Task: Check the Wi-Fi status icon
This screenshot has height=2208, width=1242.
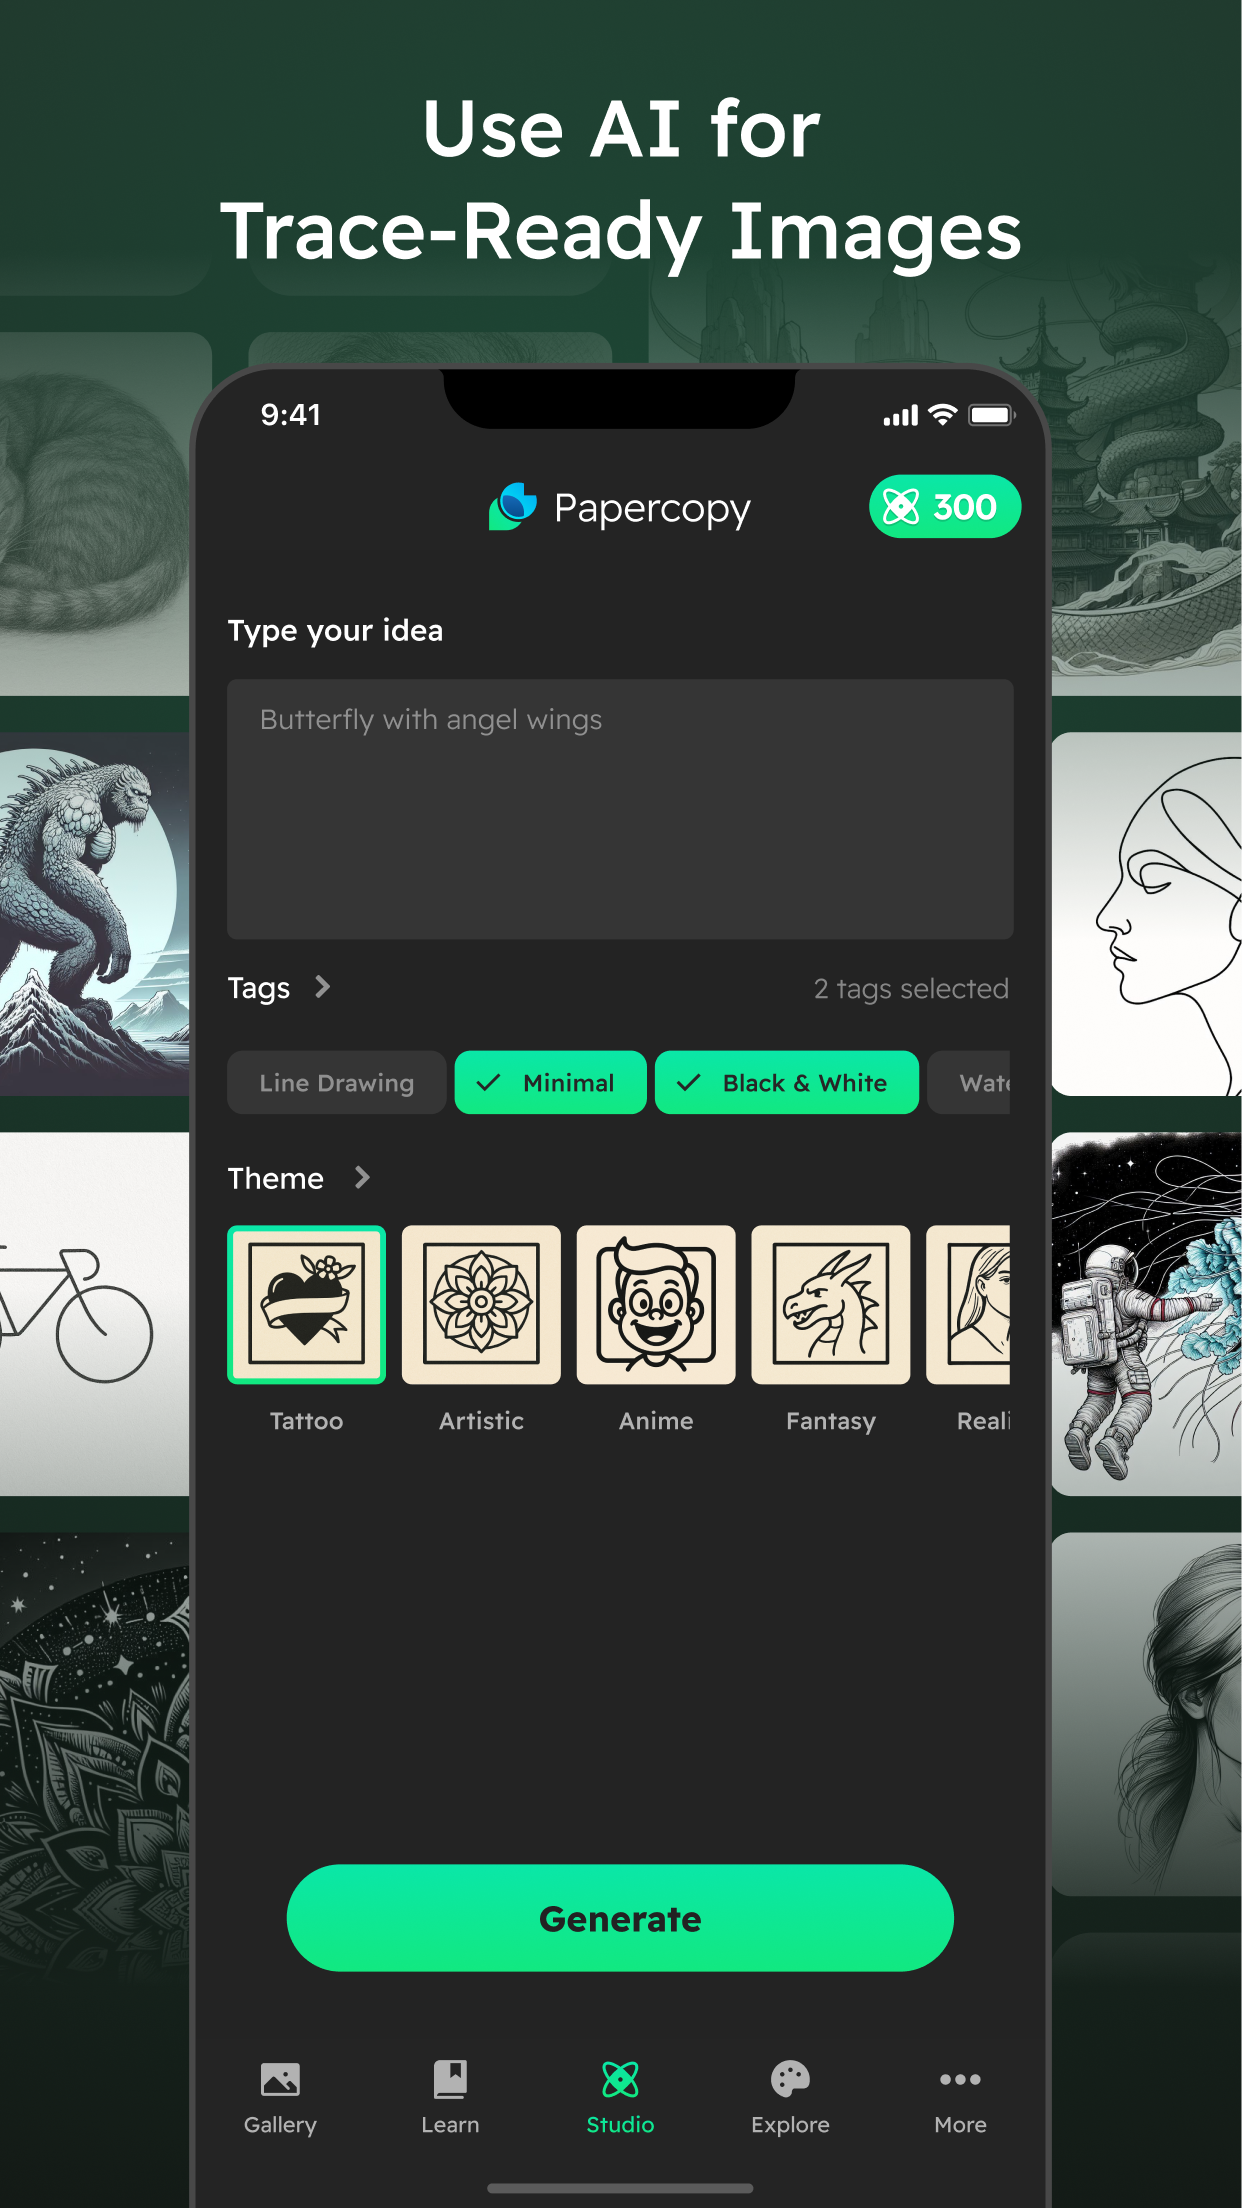Action: 942,415
